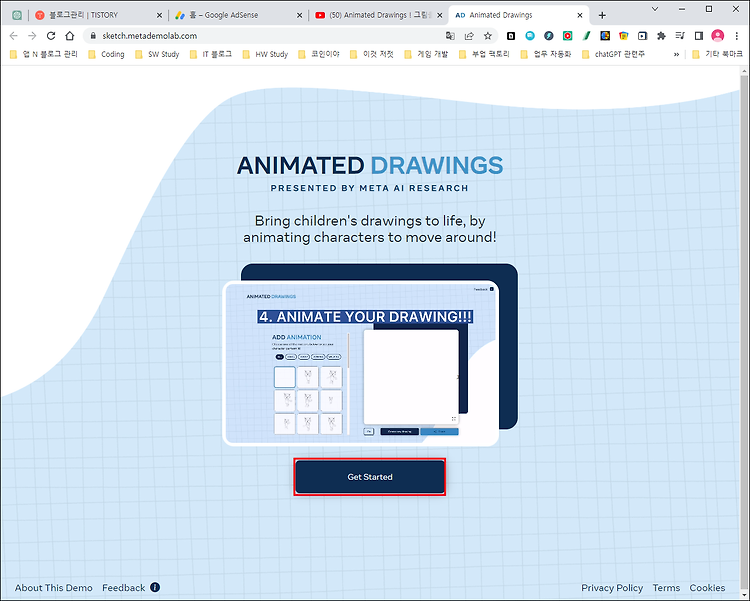Expand hidden bookmarks with double chevron
Screen dimensions: 750x601
click(676, 55)
